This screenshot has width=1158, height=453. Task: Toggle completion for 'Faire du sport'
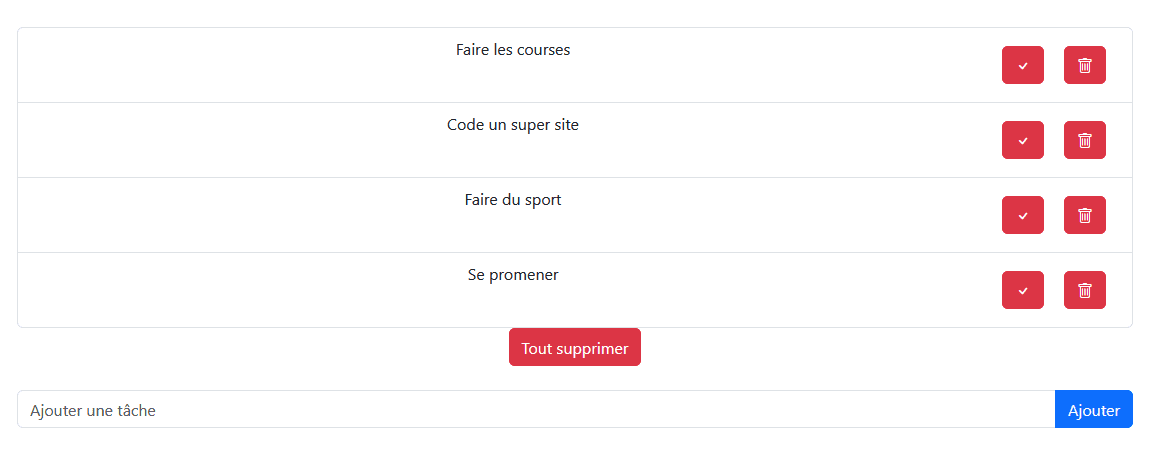click(x=1022, y=215)
